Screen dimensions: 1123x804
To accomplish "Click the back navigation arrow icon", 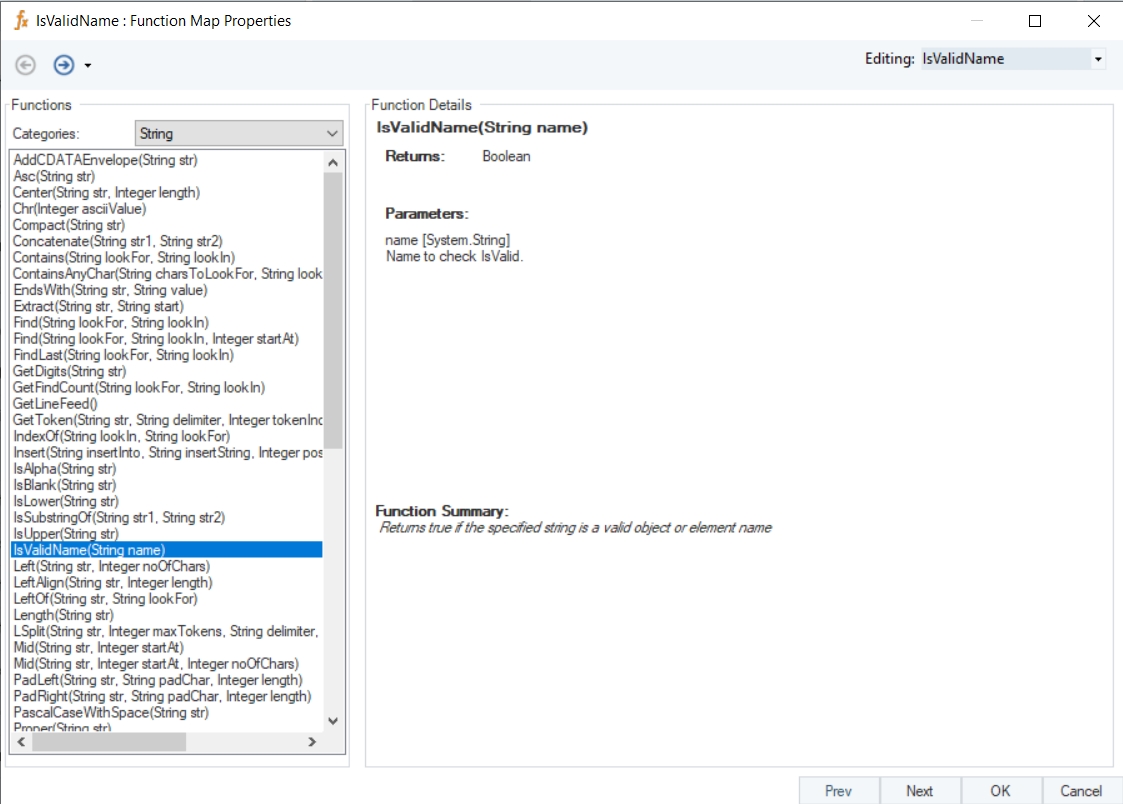I will click(26, 65).
